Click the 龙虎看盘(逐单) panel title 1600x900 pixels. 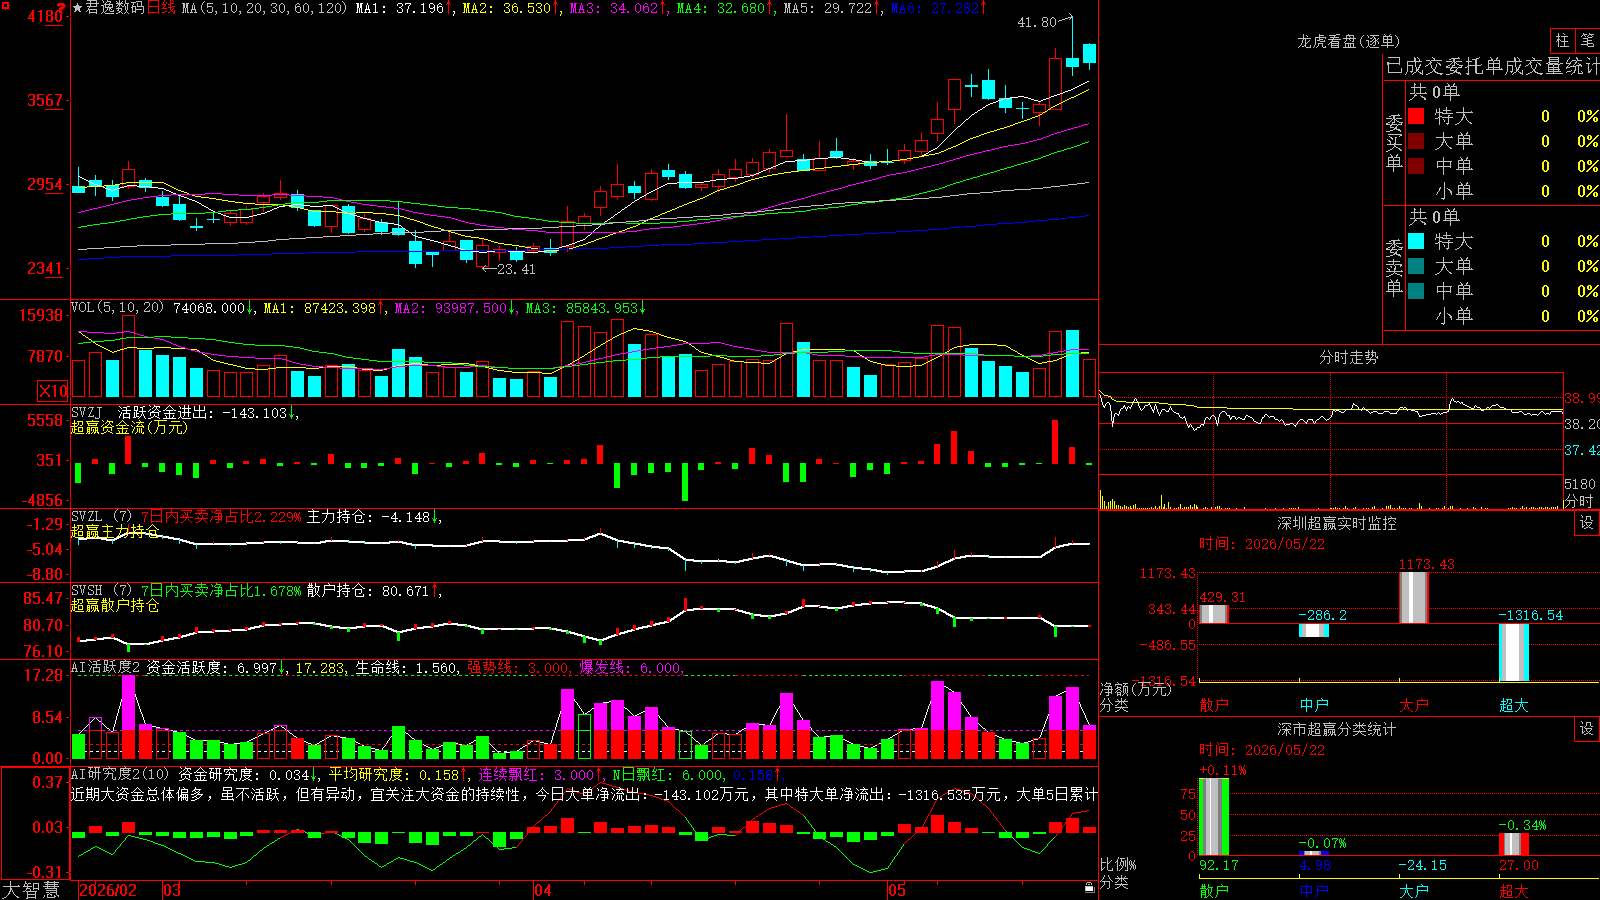1349,41
